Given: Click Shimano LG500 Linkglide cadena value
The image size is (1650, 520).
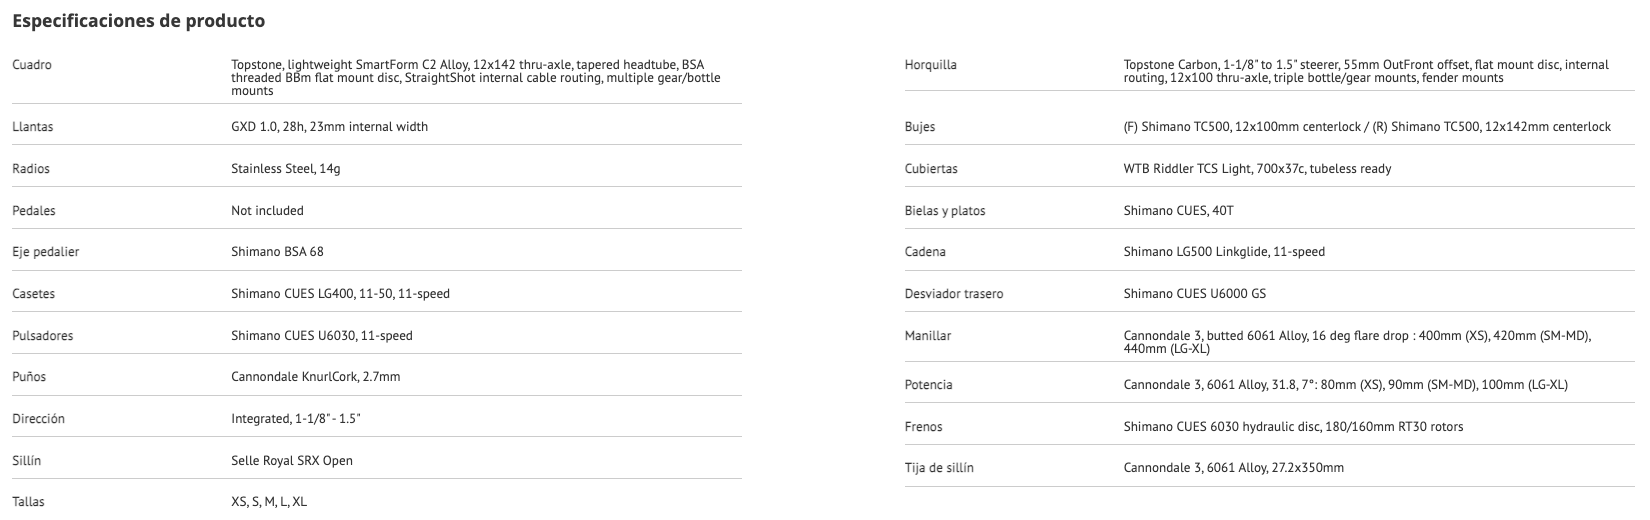Looking at the screenshot, I should coord(1224,252).
